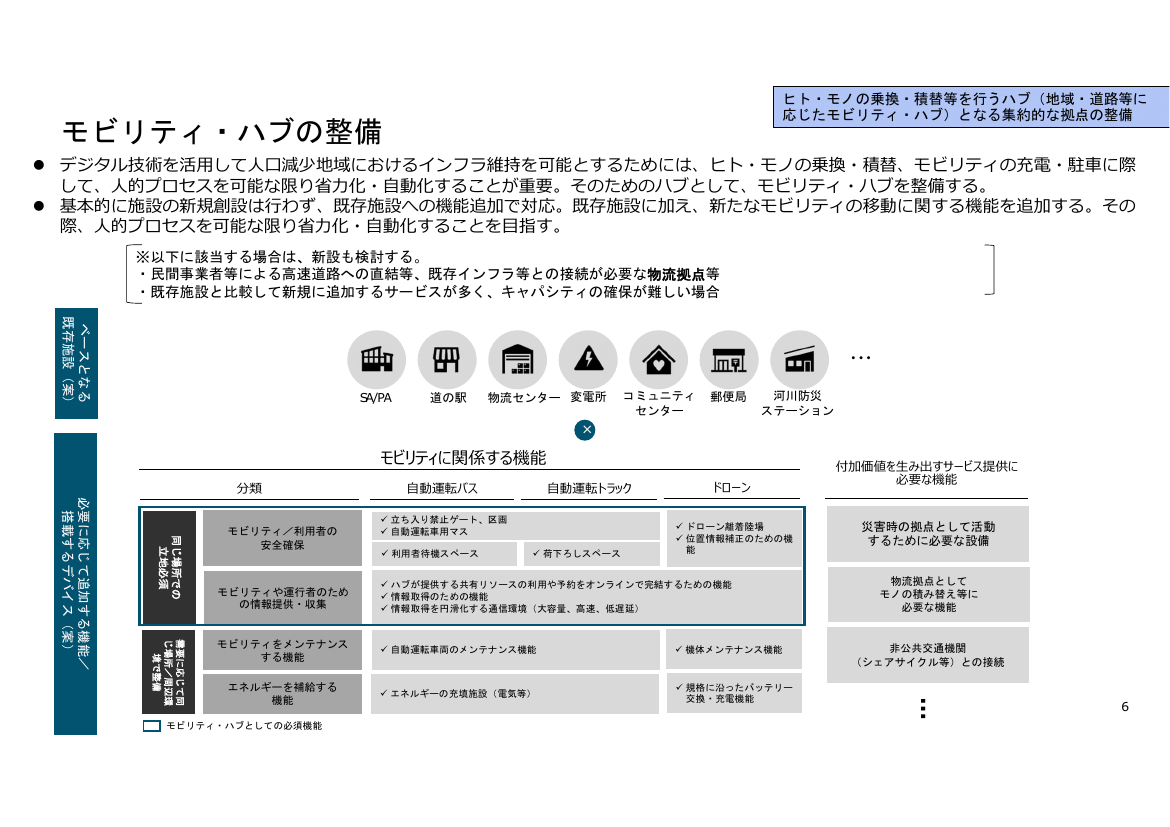Select the 規格に沿ったバッテリー交換・充電機能 cell
The width and height of the screenshot is (1170, 827).
[x=733, y=693]
